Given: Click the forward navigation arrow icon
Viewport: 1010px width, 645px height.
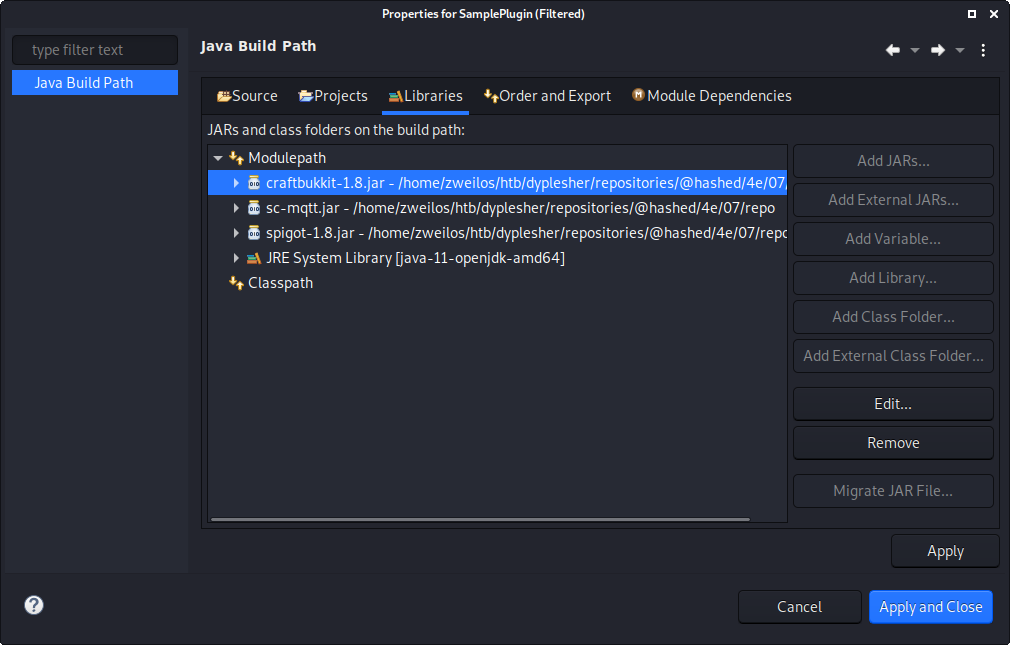Looking at the screenshot, I should click(938, 50).
